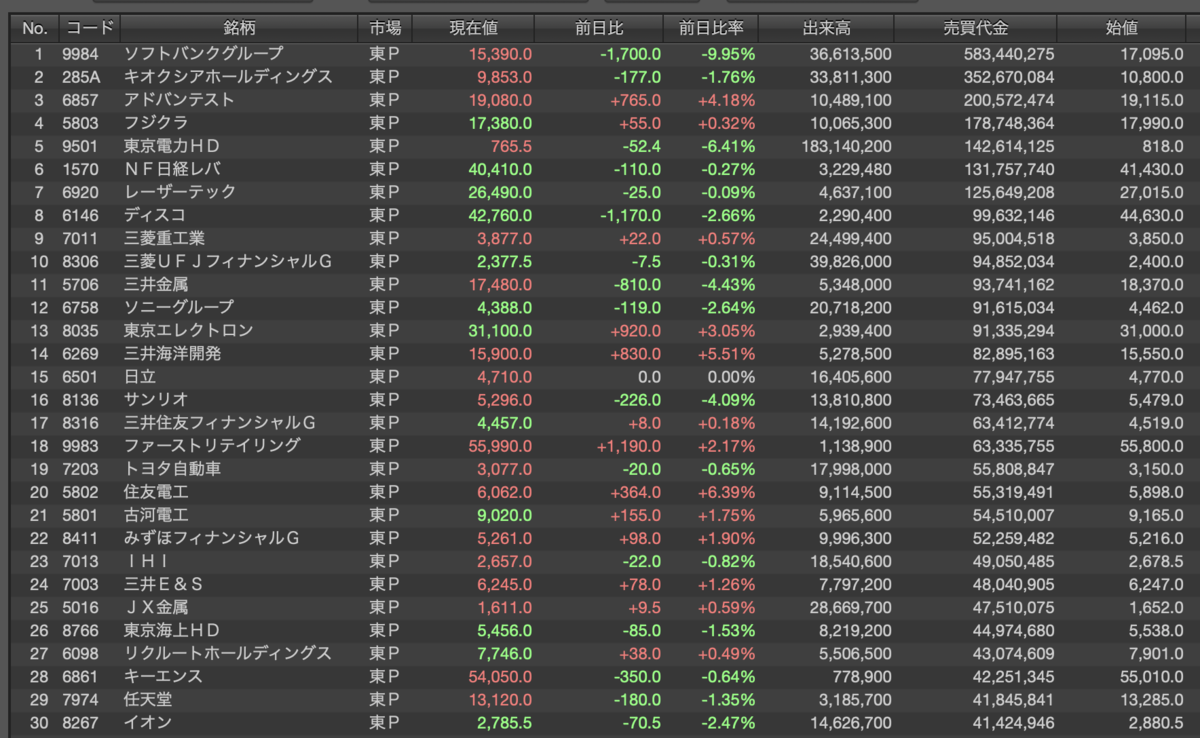Screen dimensions: 1200x738
Task: Click the ファーストリテイリング stock name
Action: pyautogui.click(x=198, y=445)
